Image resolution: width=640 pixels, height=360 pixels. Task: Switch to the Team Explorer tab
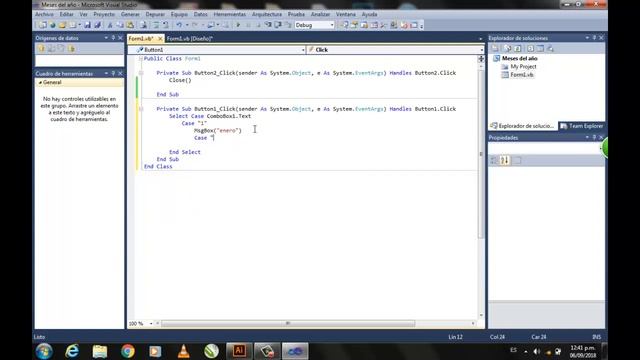[x=582, y=126]
